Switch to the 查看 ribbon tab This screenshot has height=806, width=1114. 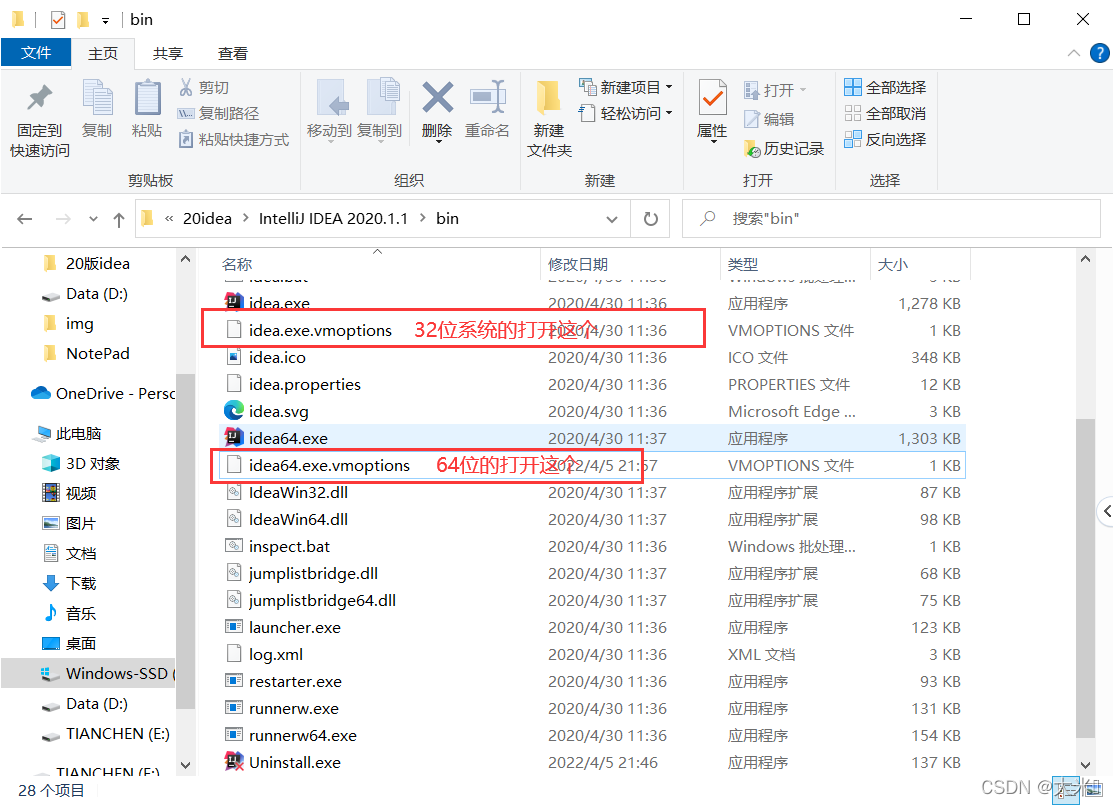click(232, 53)
